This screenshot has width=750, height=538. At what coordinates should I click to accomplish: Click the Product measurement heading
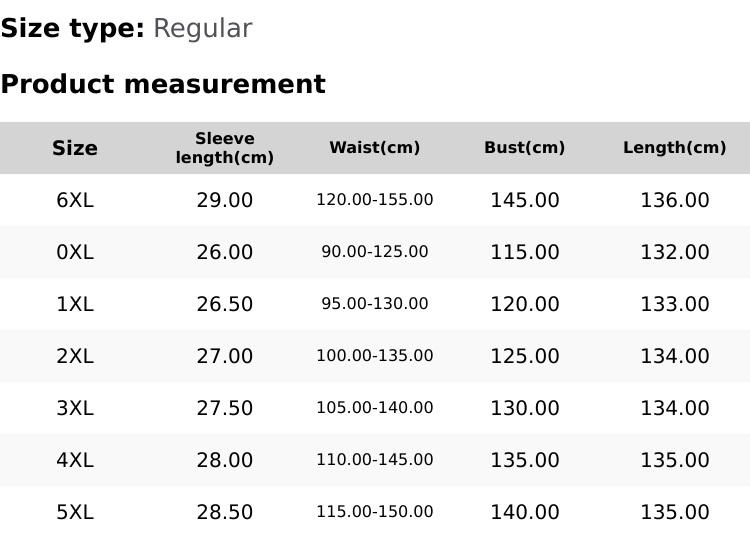click(163, 84)
